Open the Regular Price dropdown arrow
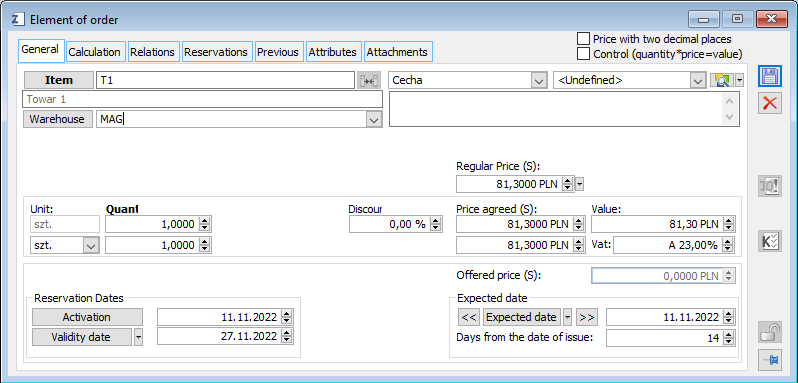798x383 pixels. pos(579,184)
